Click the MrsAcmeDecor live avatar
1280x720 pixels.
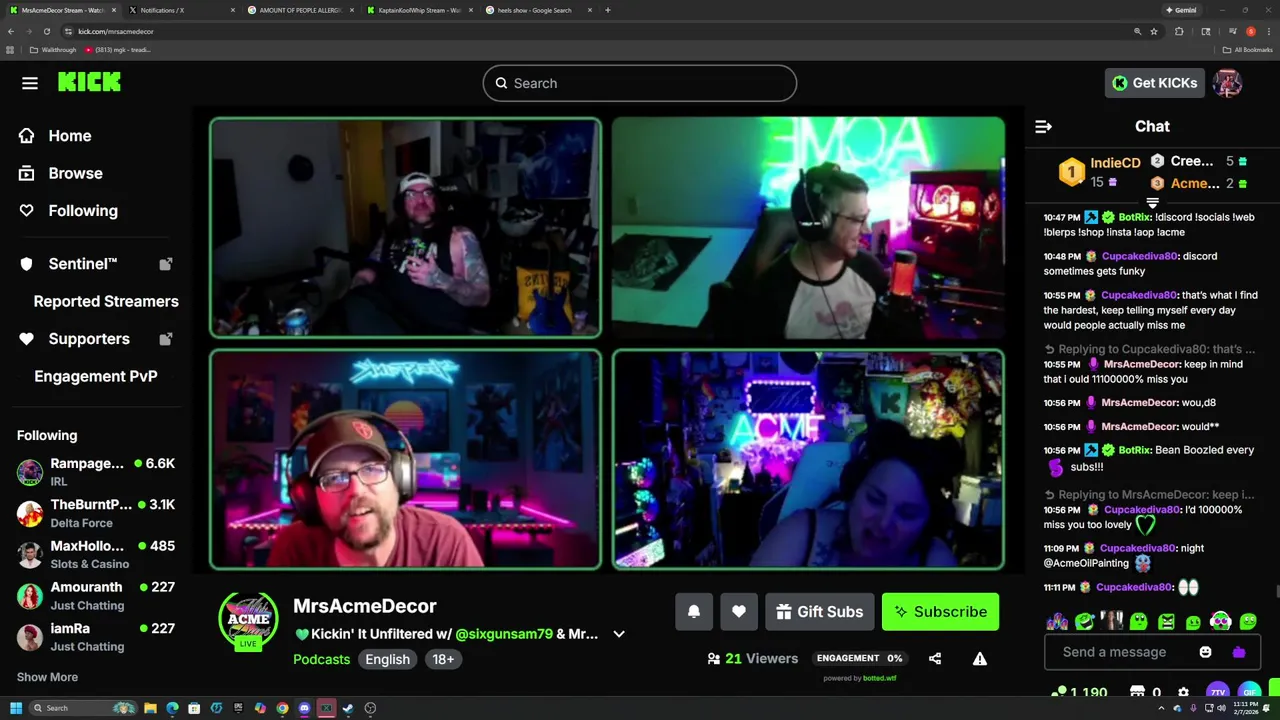[248, 622]
